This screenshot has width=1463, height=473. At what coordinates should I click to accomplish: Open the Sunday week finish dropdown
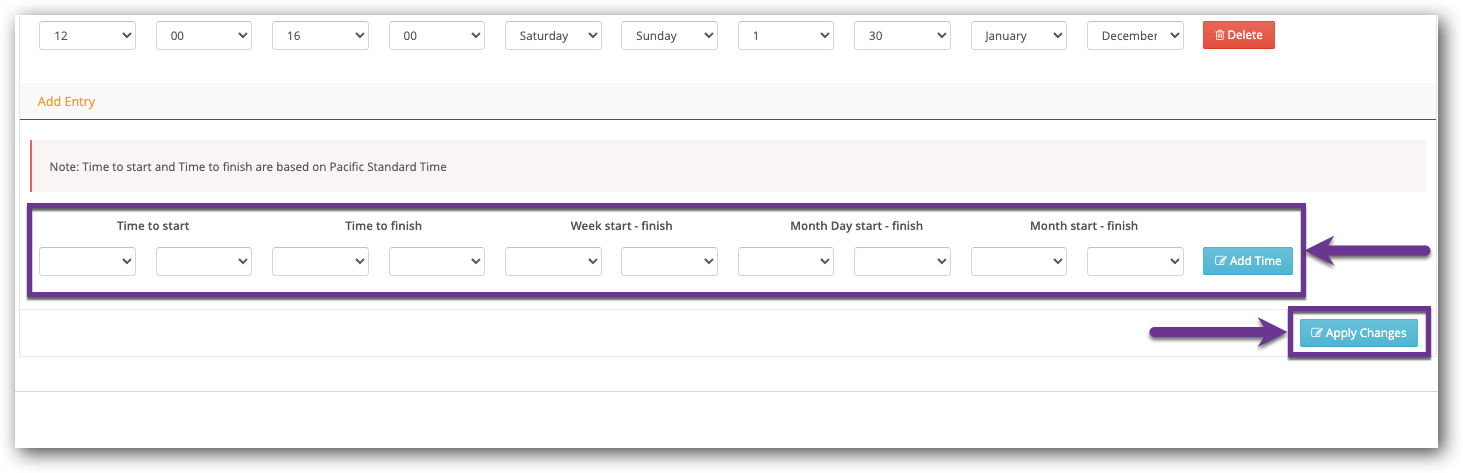click(x=669, y=35)
